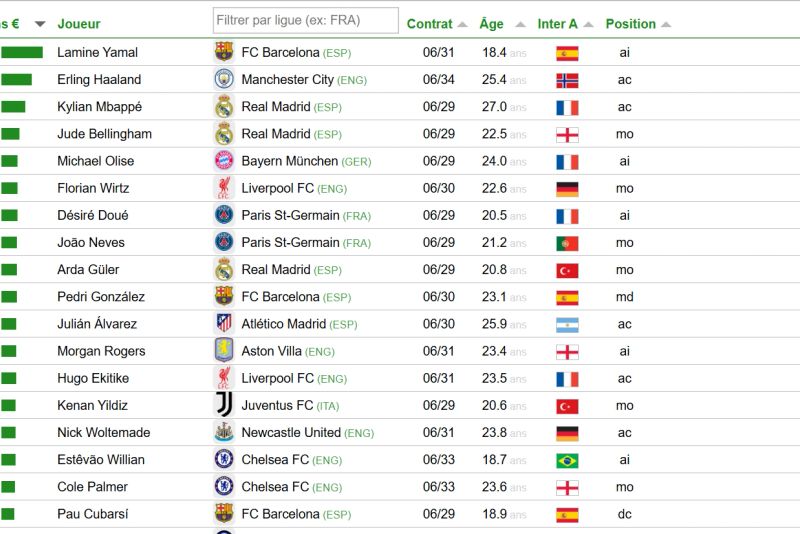Click the Atlético Madrid crest icon
Screen dimensions: 800x534
click(223, 324)
